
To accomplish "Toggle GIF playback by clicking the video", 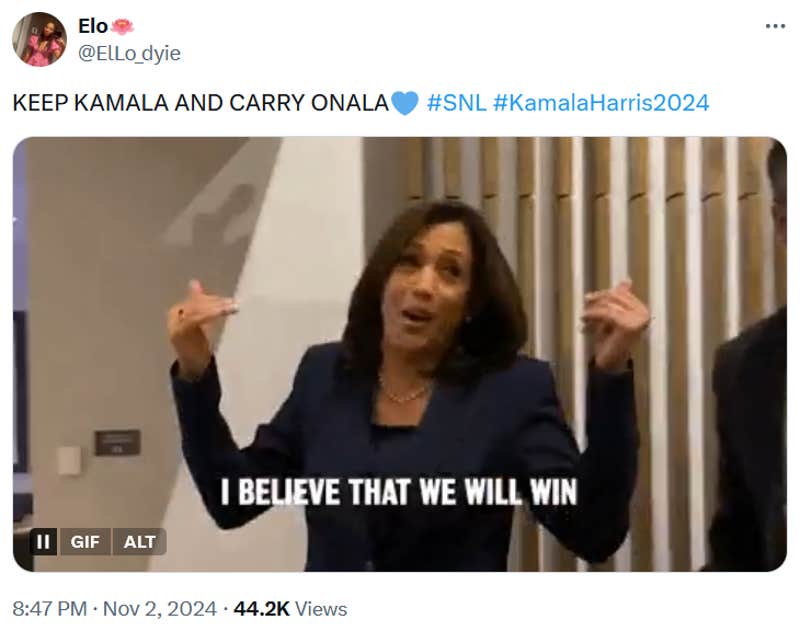I will pos(400,330).
